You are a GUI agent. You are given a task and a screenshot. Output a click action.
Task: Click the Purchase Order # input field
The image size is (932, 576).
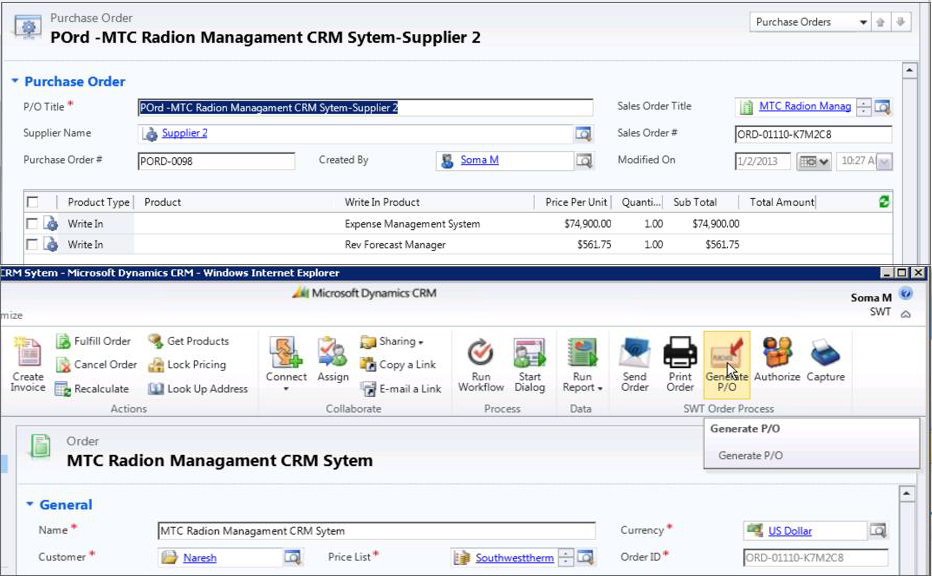pyautogui.click(x=216, y=161)
